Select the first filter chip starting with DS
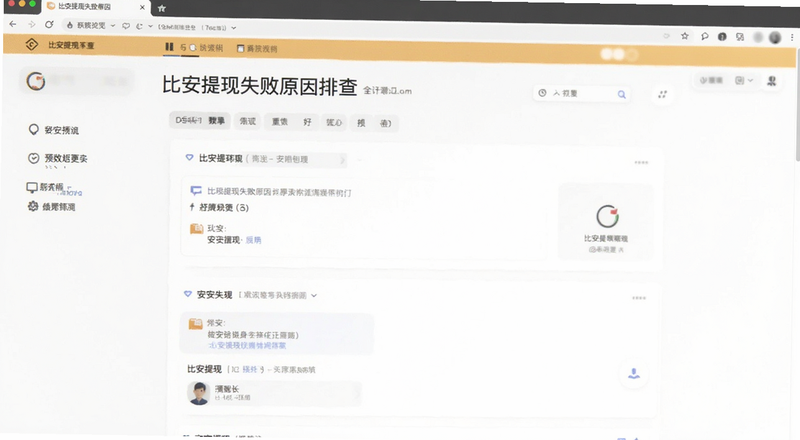This screenshot has height=440, width=800. [199, 120]
